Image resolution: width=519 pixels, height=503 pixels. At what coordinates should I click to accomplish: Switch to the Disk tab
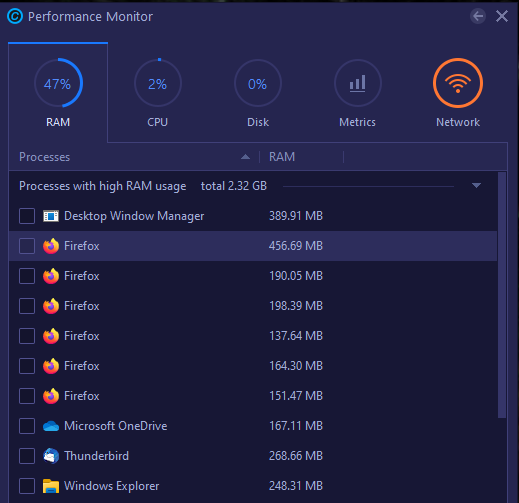(258, 93)
